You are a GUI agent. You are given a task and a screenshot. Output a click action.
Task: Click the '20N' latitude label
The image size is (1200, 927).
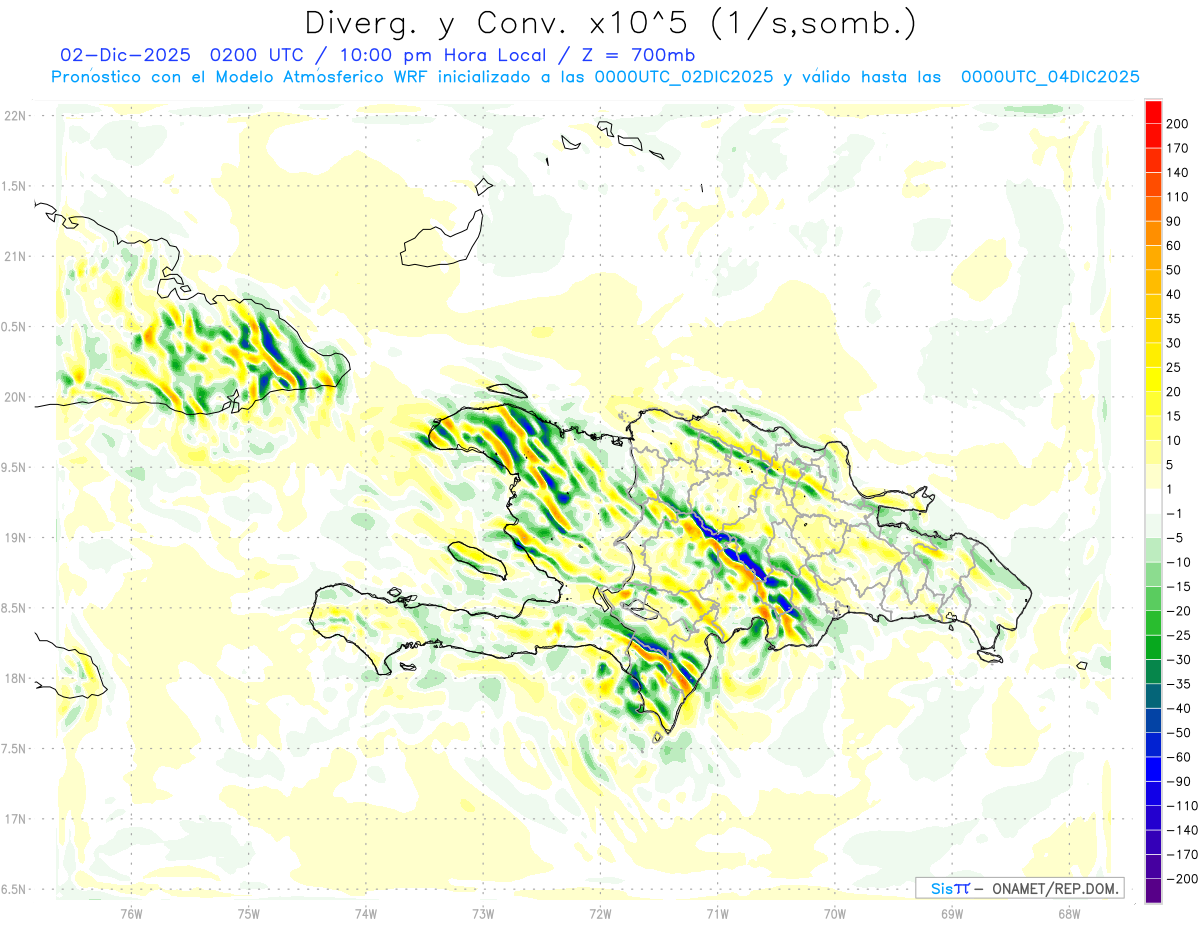15,397
